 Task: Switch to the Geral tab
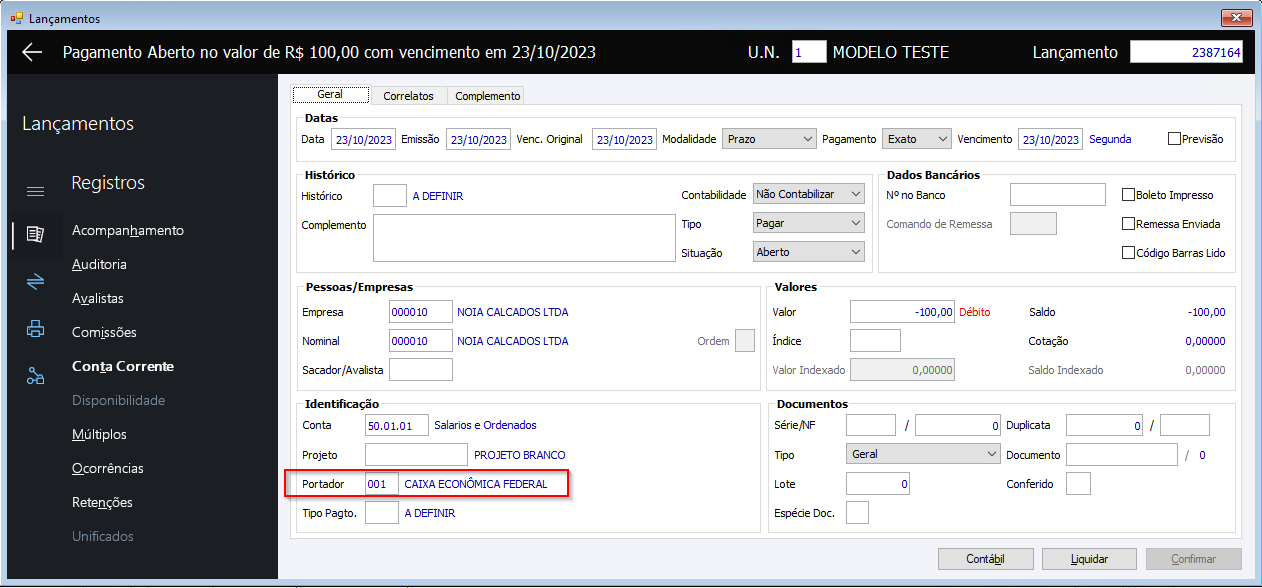point(330,95)
